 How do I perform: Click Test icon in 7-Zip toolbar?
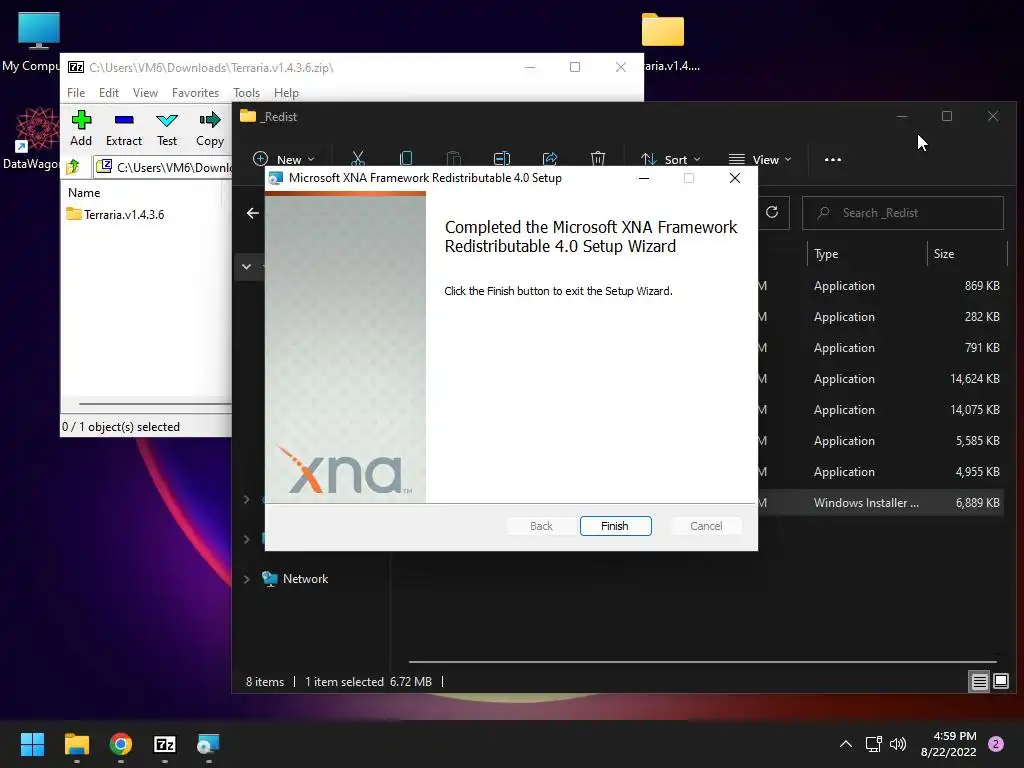167,128
